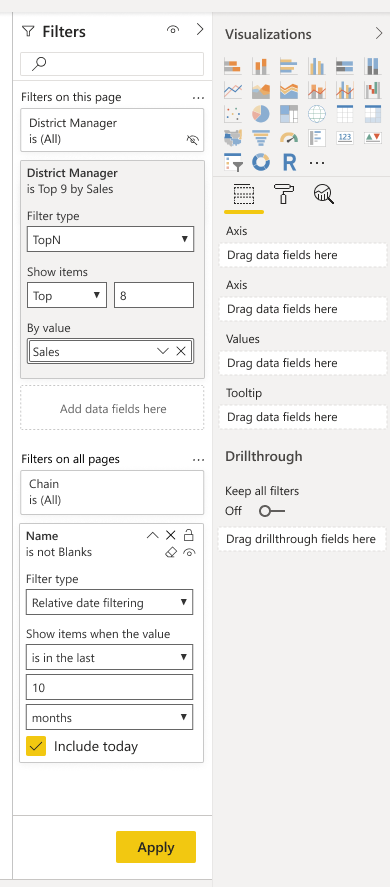This screenshot has height=887, width=390.
Task: Click the Tooltip field well
Action: [x=303, y=417]
